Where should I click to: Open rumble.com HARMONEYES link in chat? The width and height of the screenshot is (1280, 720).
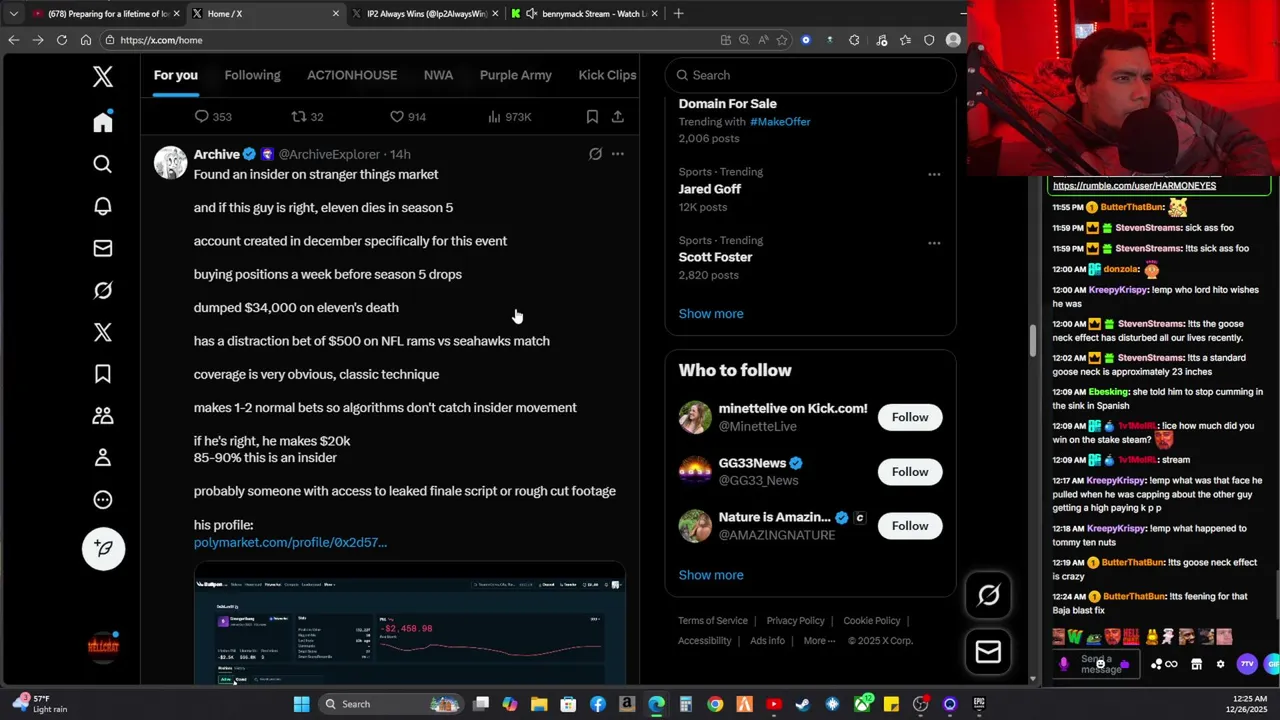(x=1134, y=185)
